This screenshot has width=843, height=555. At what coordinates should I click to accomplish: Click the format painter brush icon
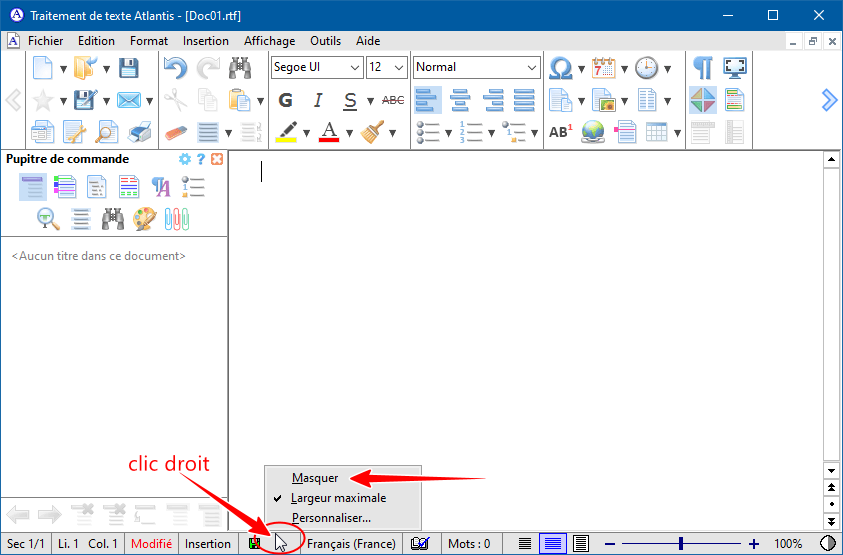coord(373,132)
